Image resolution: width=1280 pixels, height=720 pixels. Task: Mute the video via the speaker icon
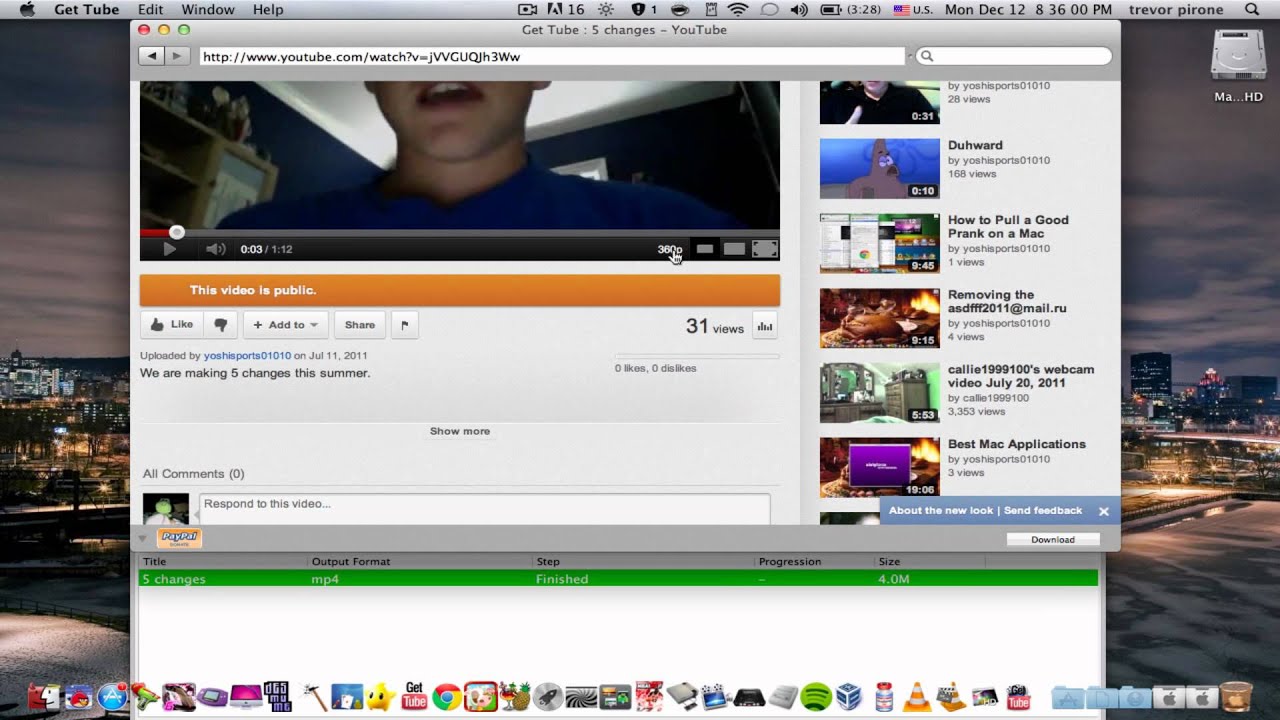(215, 249)
